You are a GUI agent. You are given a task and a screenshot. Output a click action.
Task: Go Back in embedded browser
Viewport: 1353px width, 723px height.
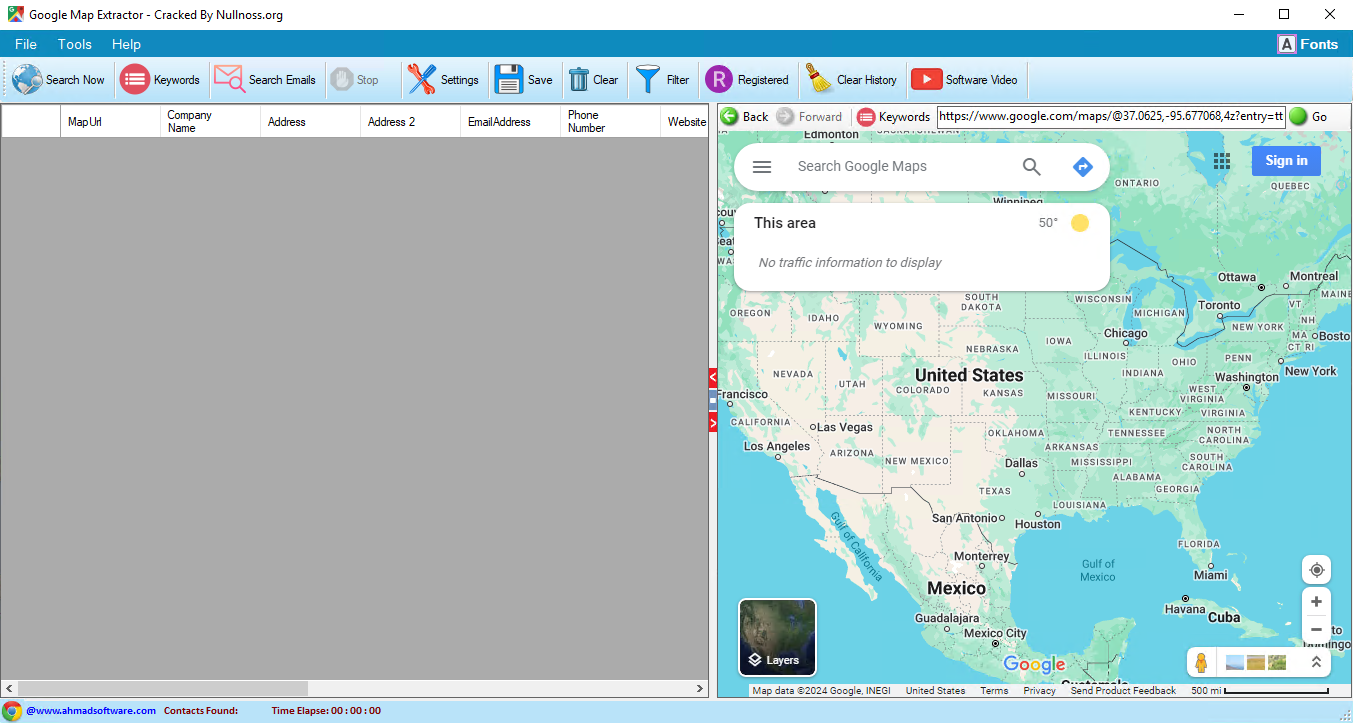coord(745,117)
